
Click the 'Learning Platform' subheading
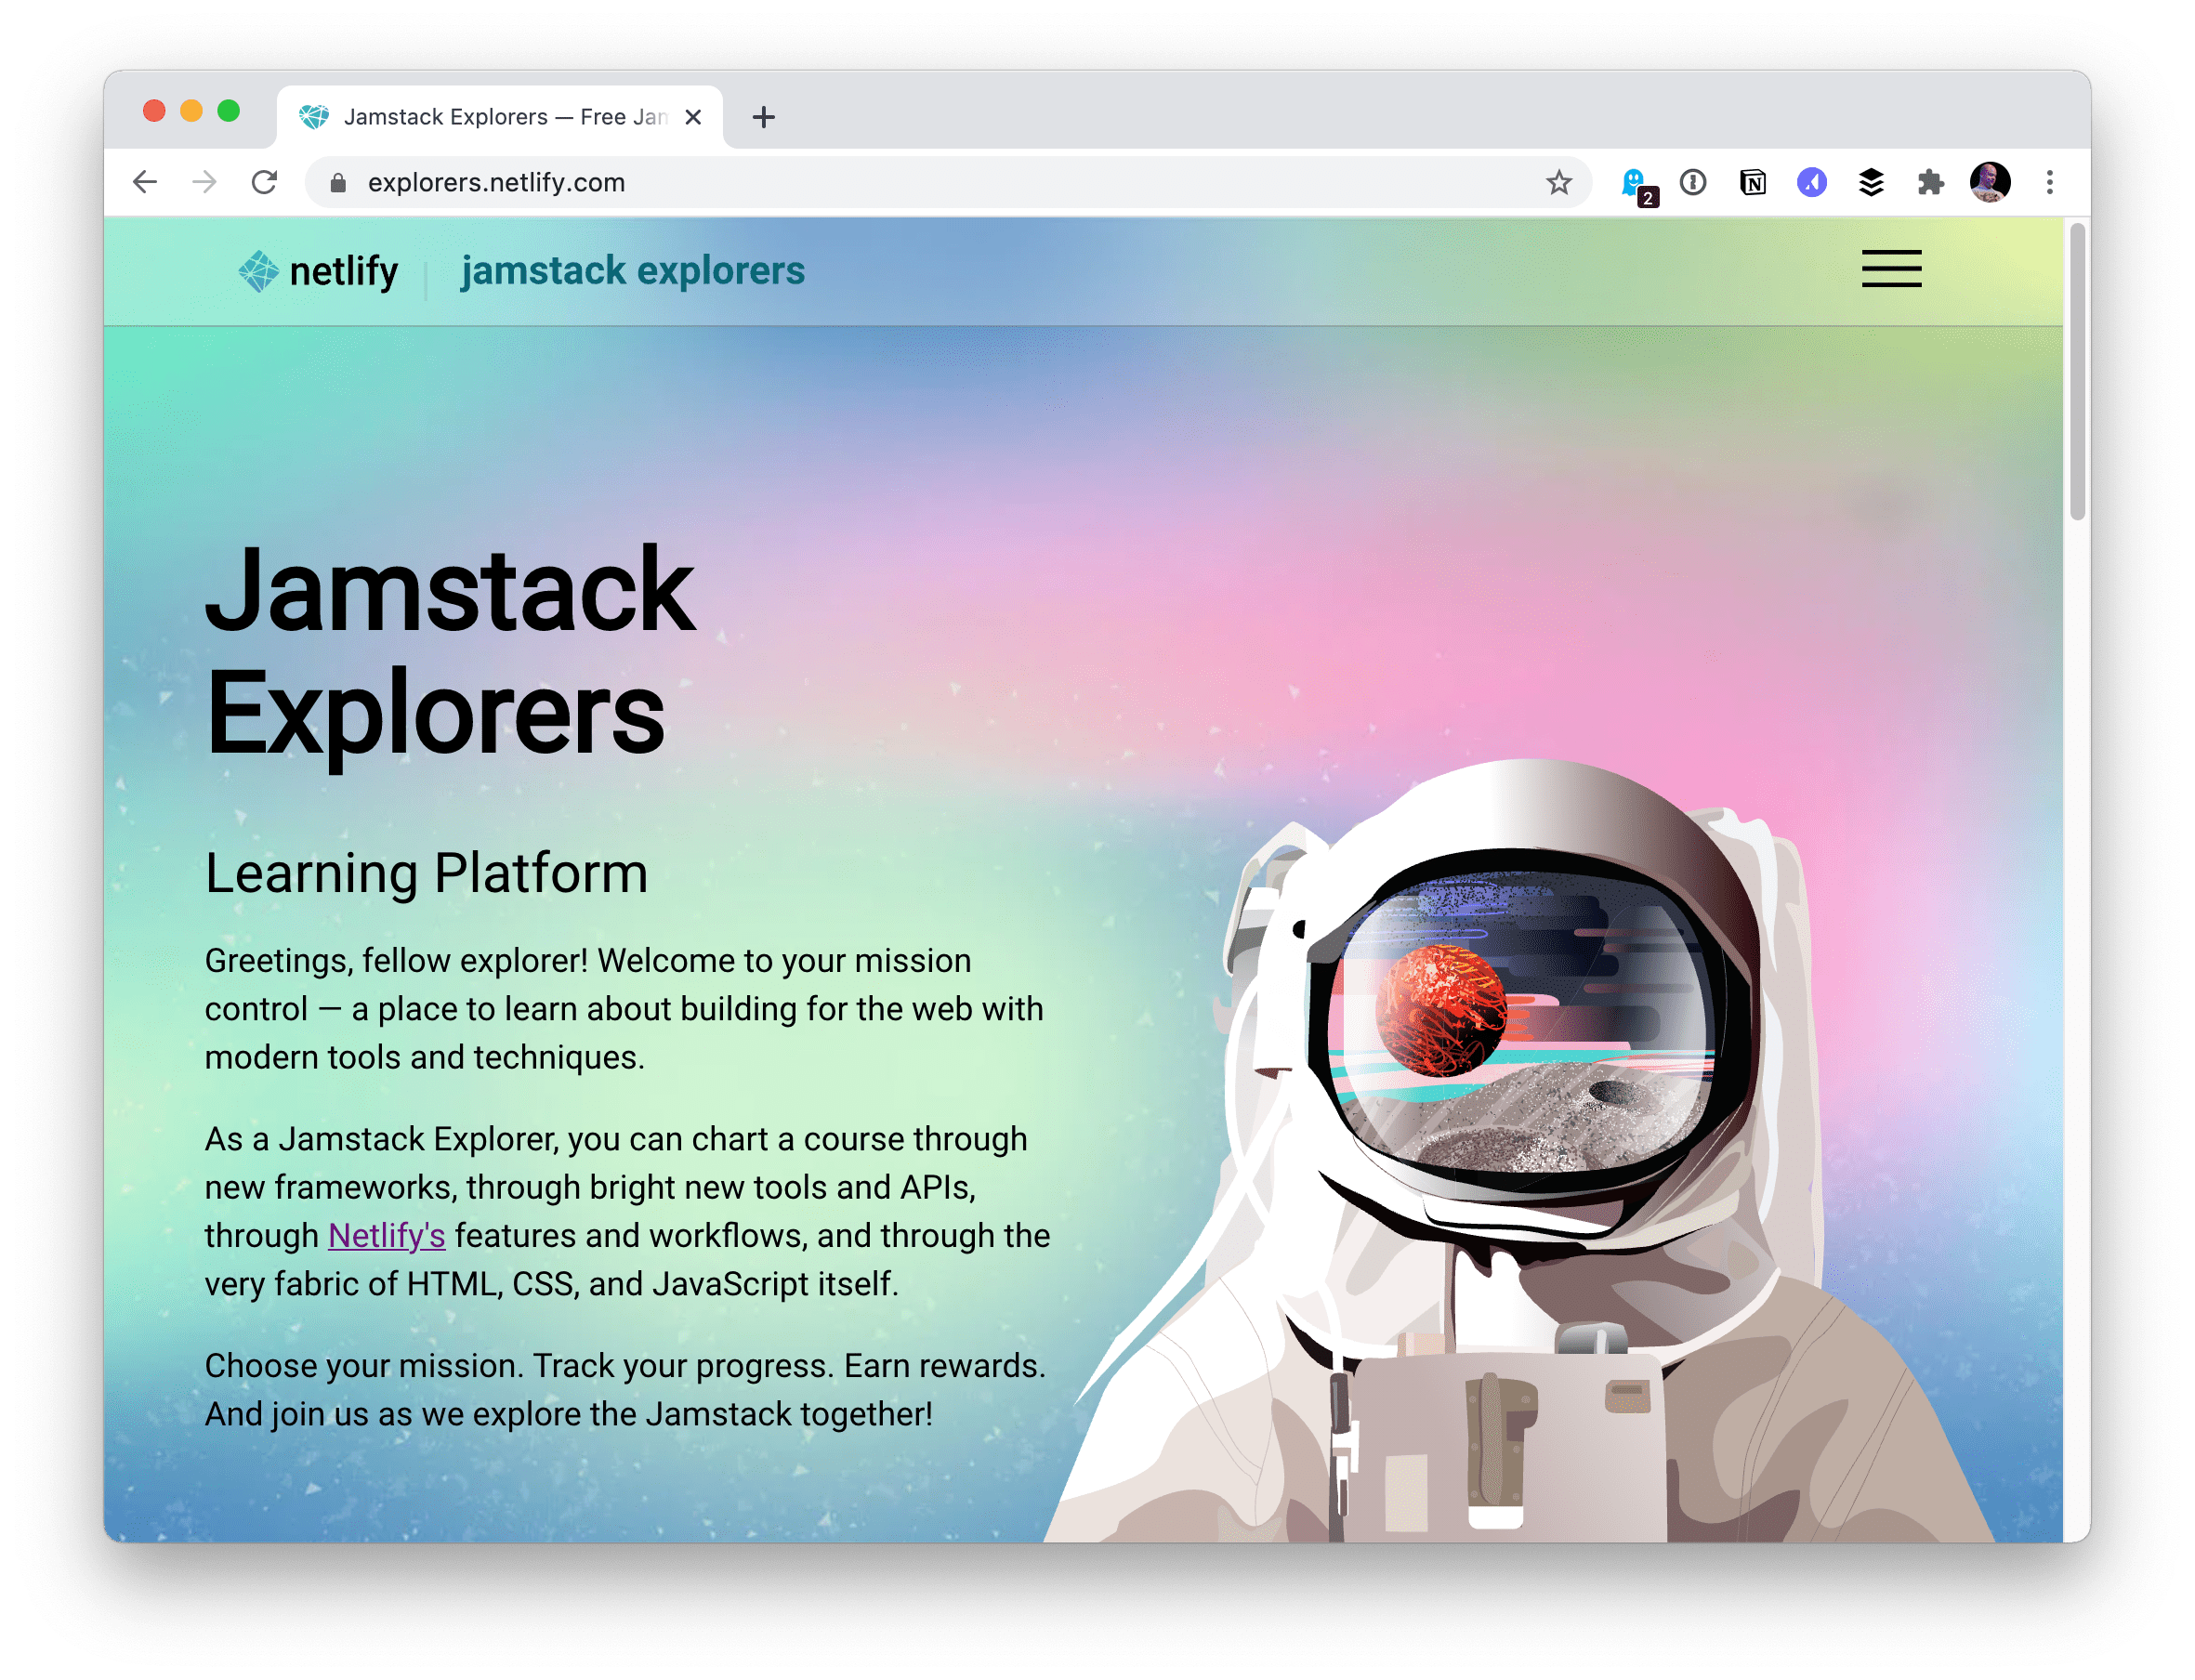click(x=427, y=873)
